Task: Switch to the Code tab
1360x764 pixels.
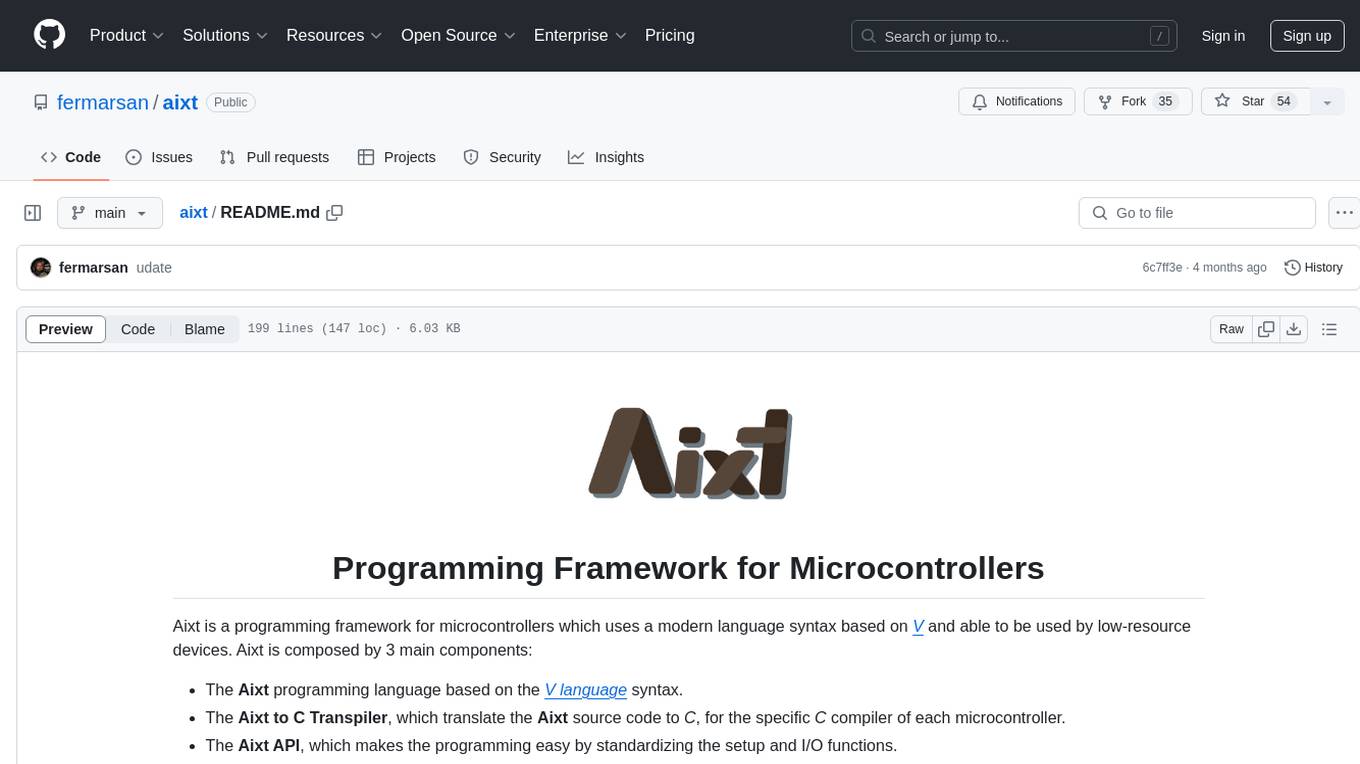Action: point(71,157)
